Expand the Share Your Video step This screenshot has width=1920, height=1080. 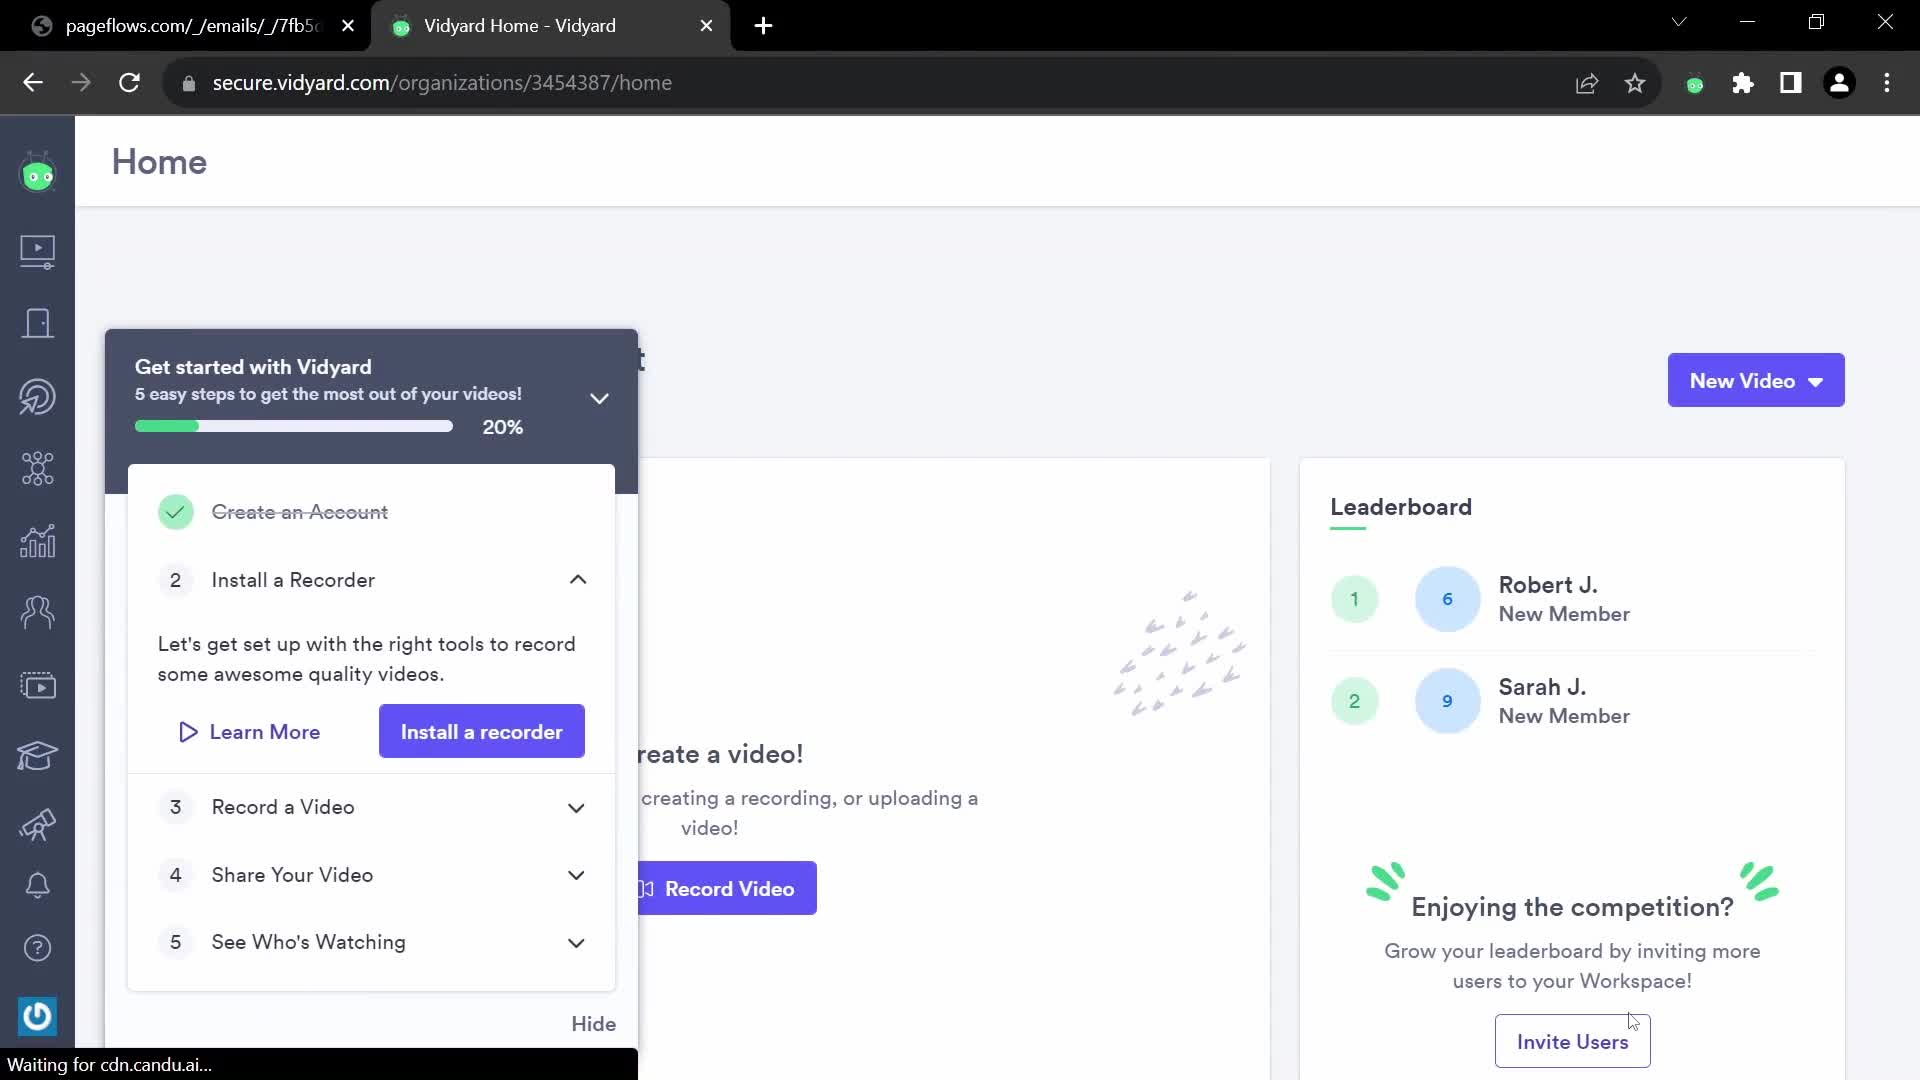coord(576,876)
